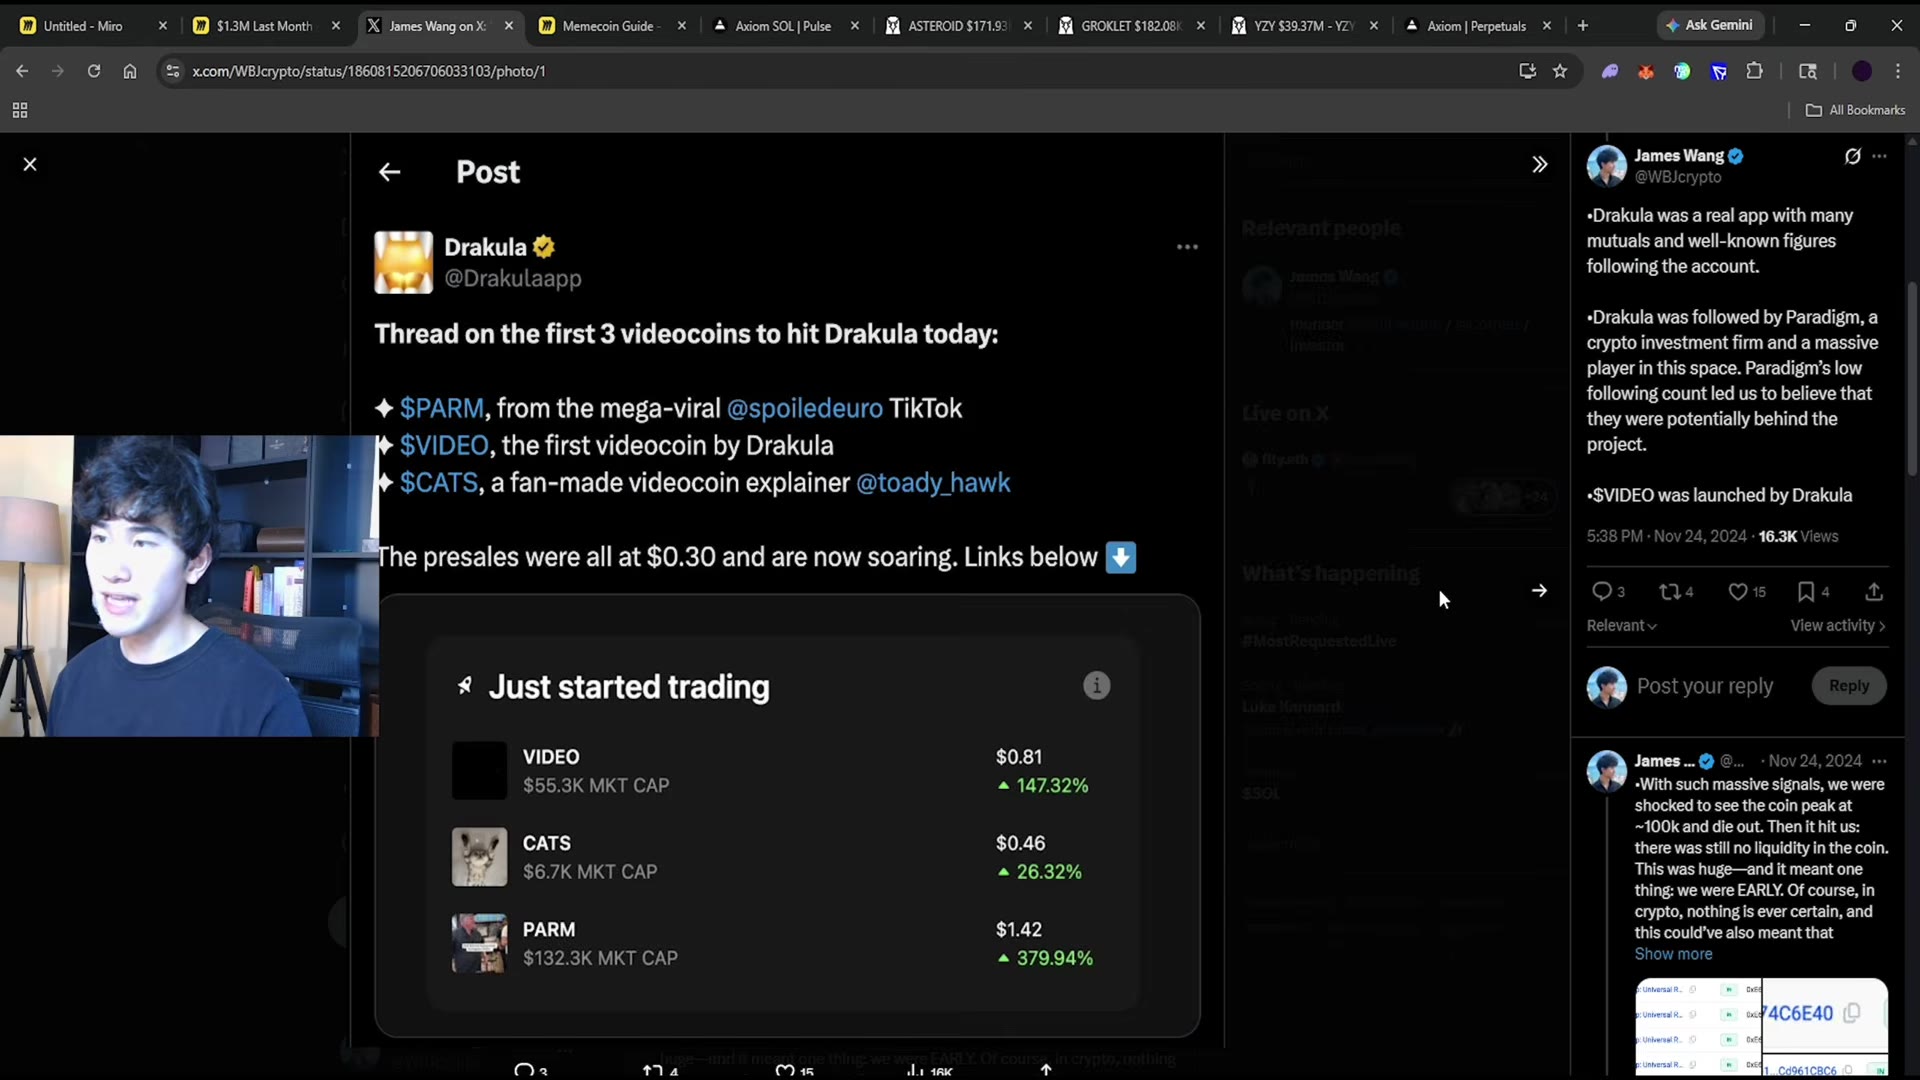Switch to the ASTEROID $171.93 tab
The width and height of the screenshot is (1920, 1080).
[x=956, y=26]
